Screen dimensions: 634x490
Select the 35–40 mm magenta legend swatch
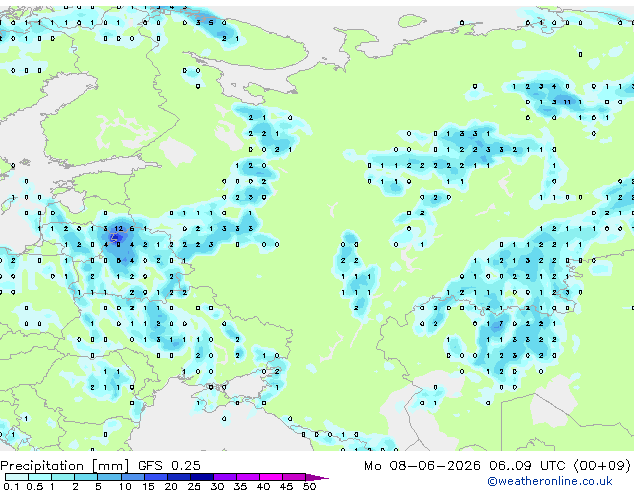pos(247,477)
